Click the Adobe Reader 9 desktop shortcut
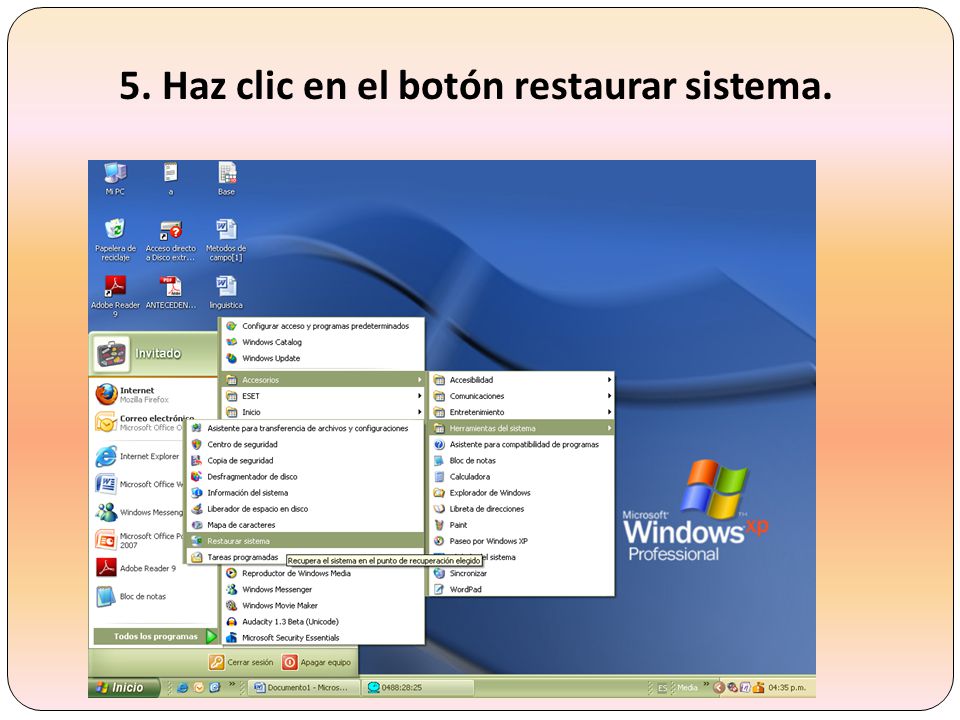 115,296
